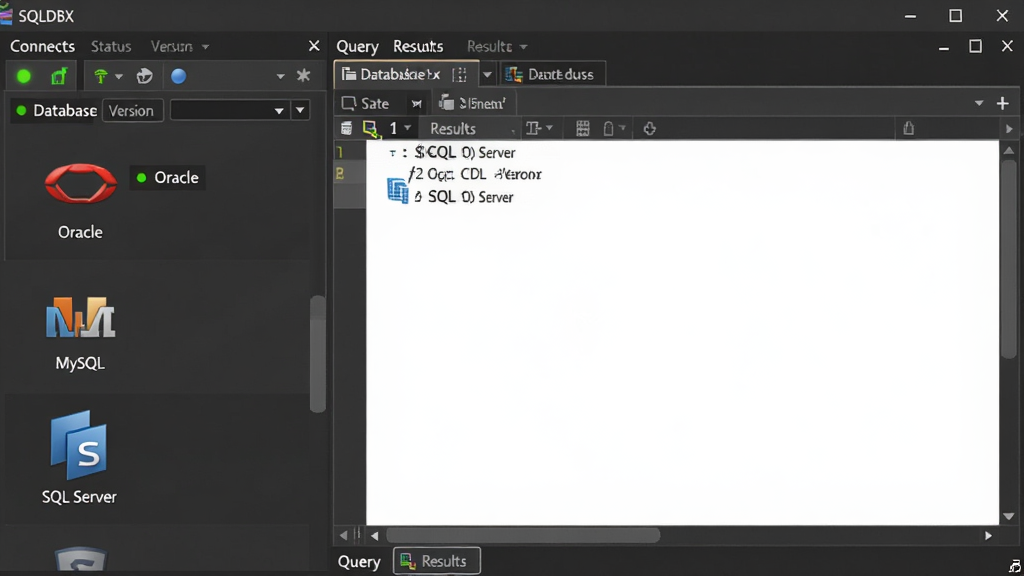Click the scroll down arrow in editor
1024x576 pixels.
(x=1009, y=516)
